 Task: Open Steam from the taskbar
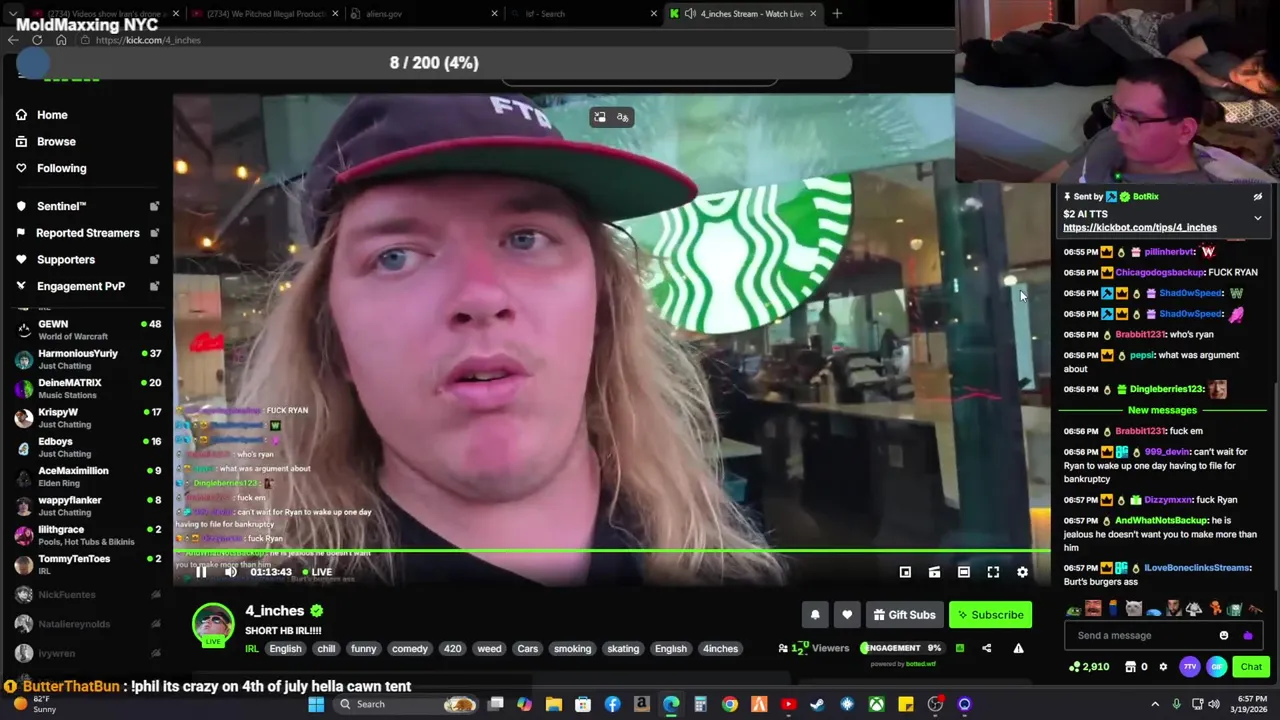point(817,704)
